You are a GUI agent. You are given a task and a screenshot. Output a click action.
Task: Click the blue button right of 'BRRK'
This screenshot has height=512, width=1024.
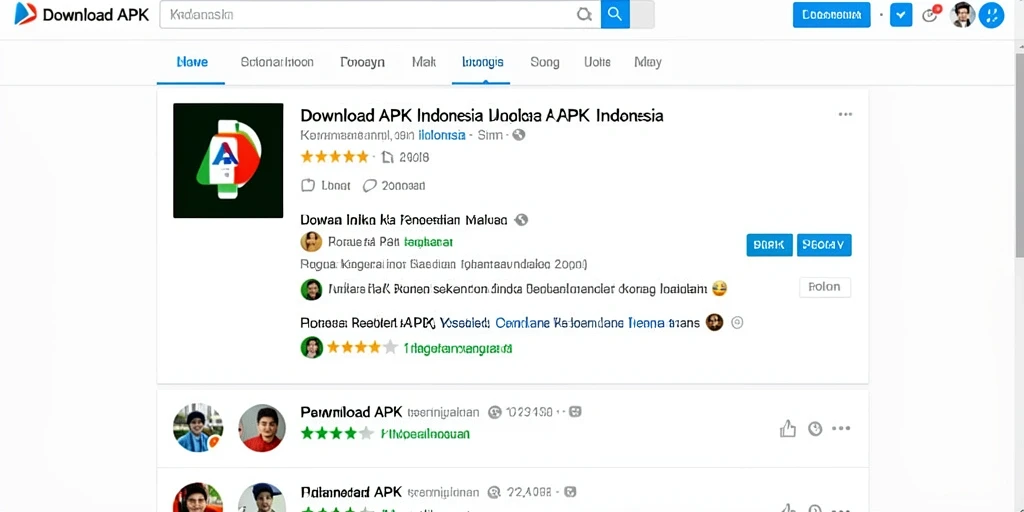pyautogui.click(x=824, y=245)
